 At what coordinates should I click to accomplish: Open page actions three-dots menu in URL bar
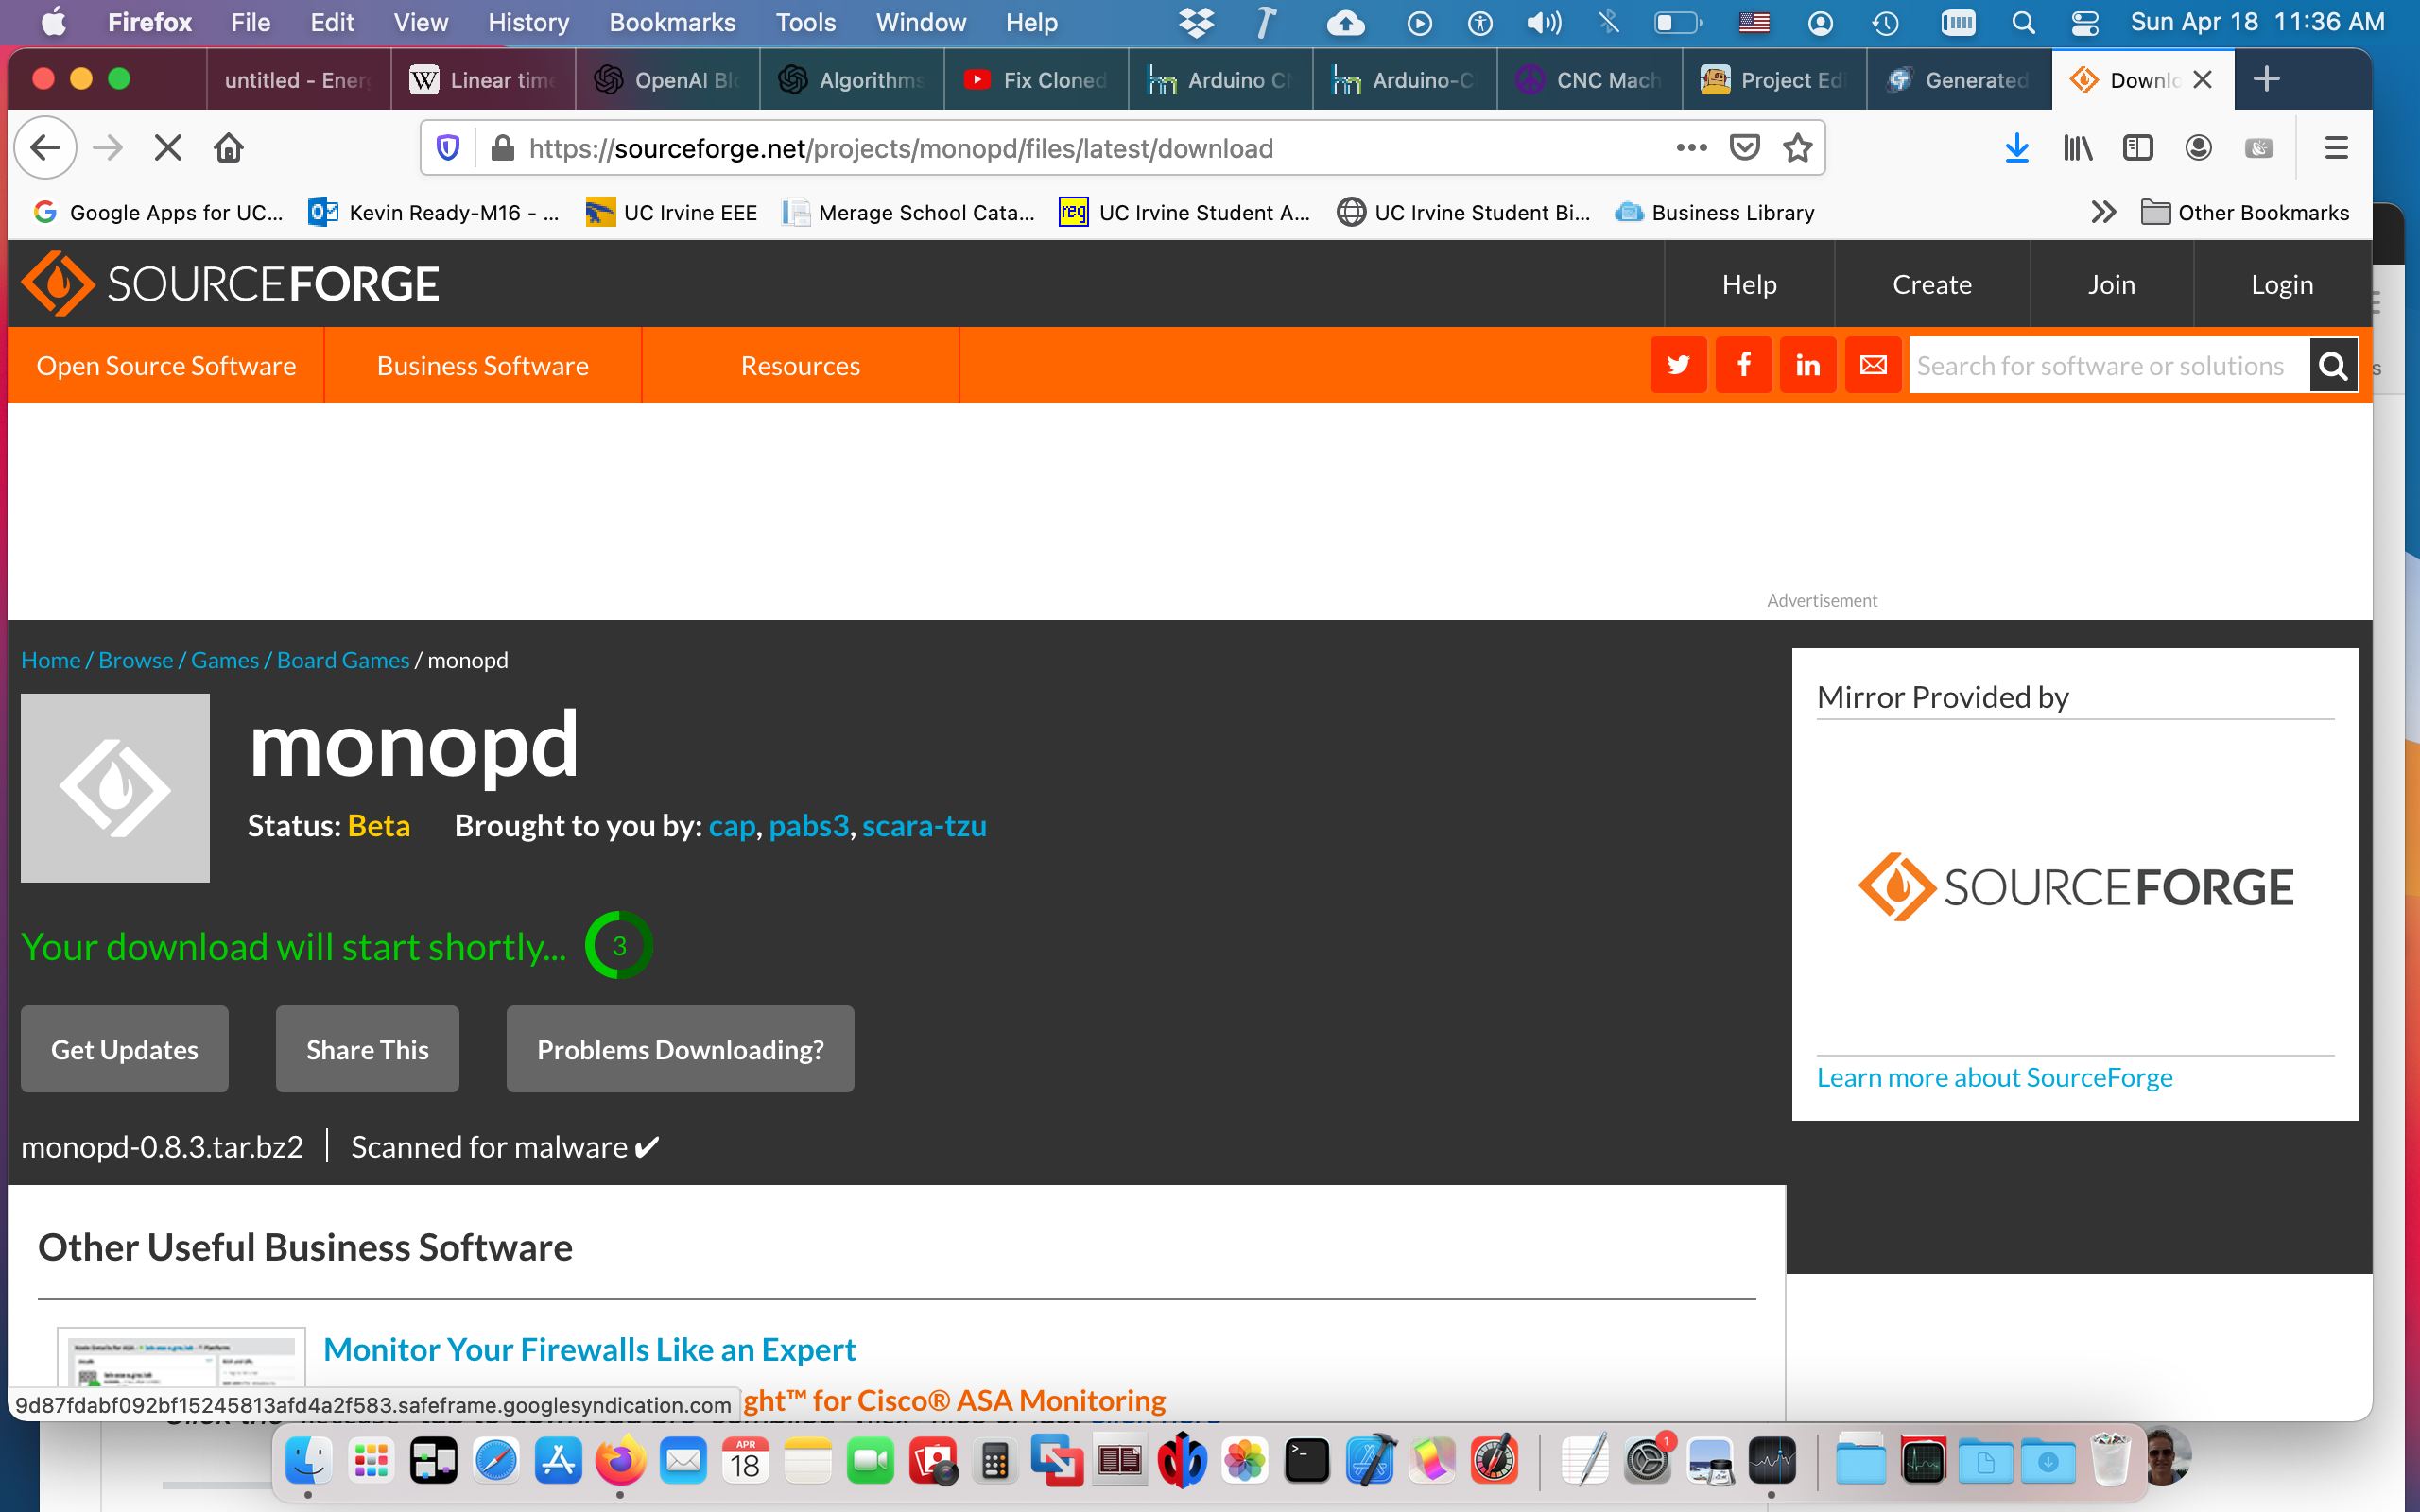(1692, 148)
